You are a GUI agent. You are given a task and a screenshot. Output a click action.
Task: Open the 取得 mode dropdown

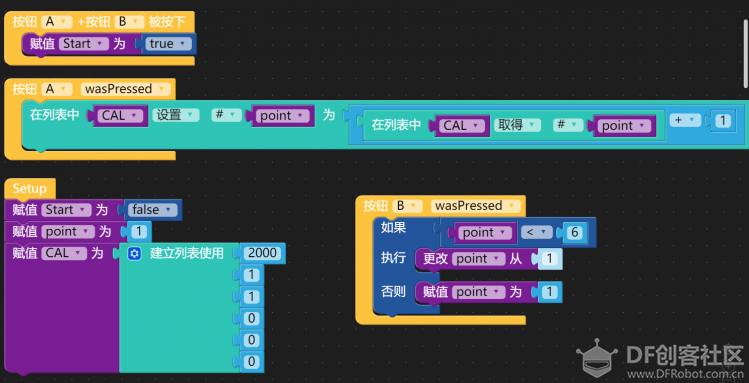click(517, 126)
